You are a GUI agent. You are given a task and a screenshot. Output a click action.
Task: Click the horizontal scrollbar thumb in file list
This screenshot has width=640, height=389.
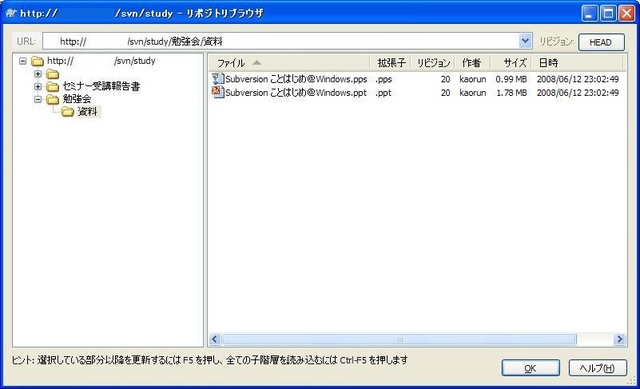(x=400, y=339)
